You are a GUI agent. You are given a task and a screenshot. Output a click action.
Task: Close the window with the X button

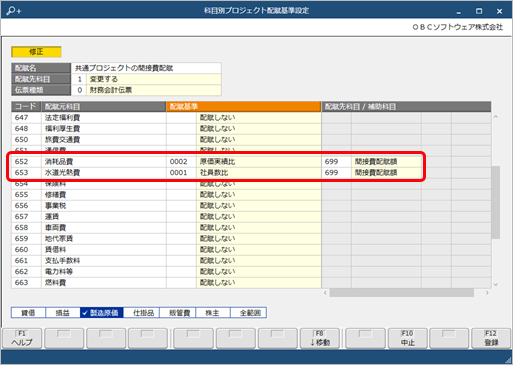click(499, 11)
